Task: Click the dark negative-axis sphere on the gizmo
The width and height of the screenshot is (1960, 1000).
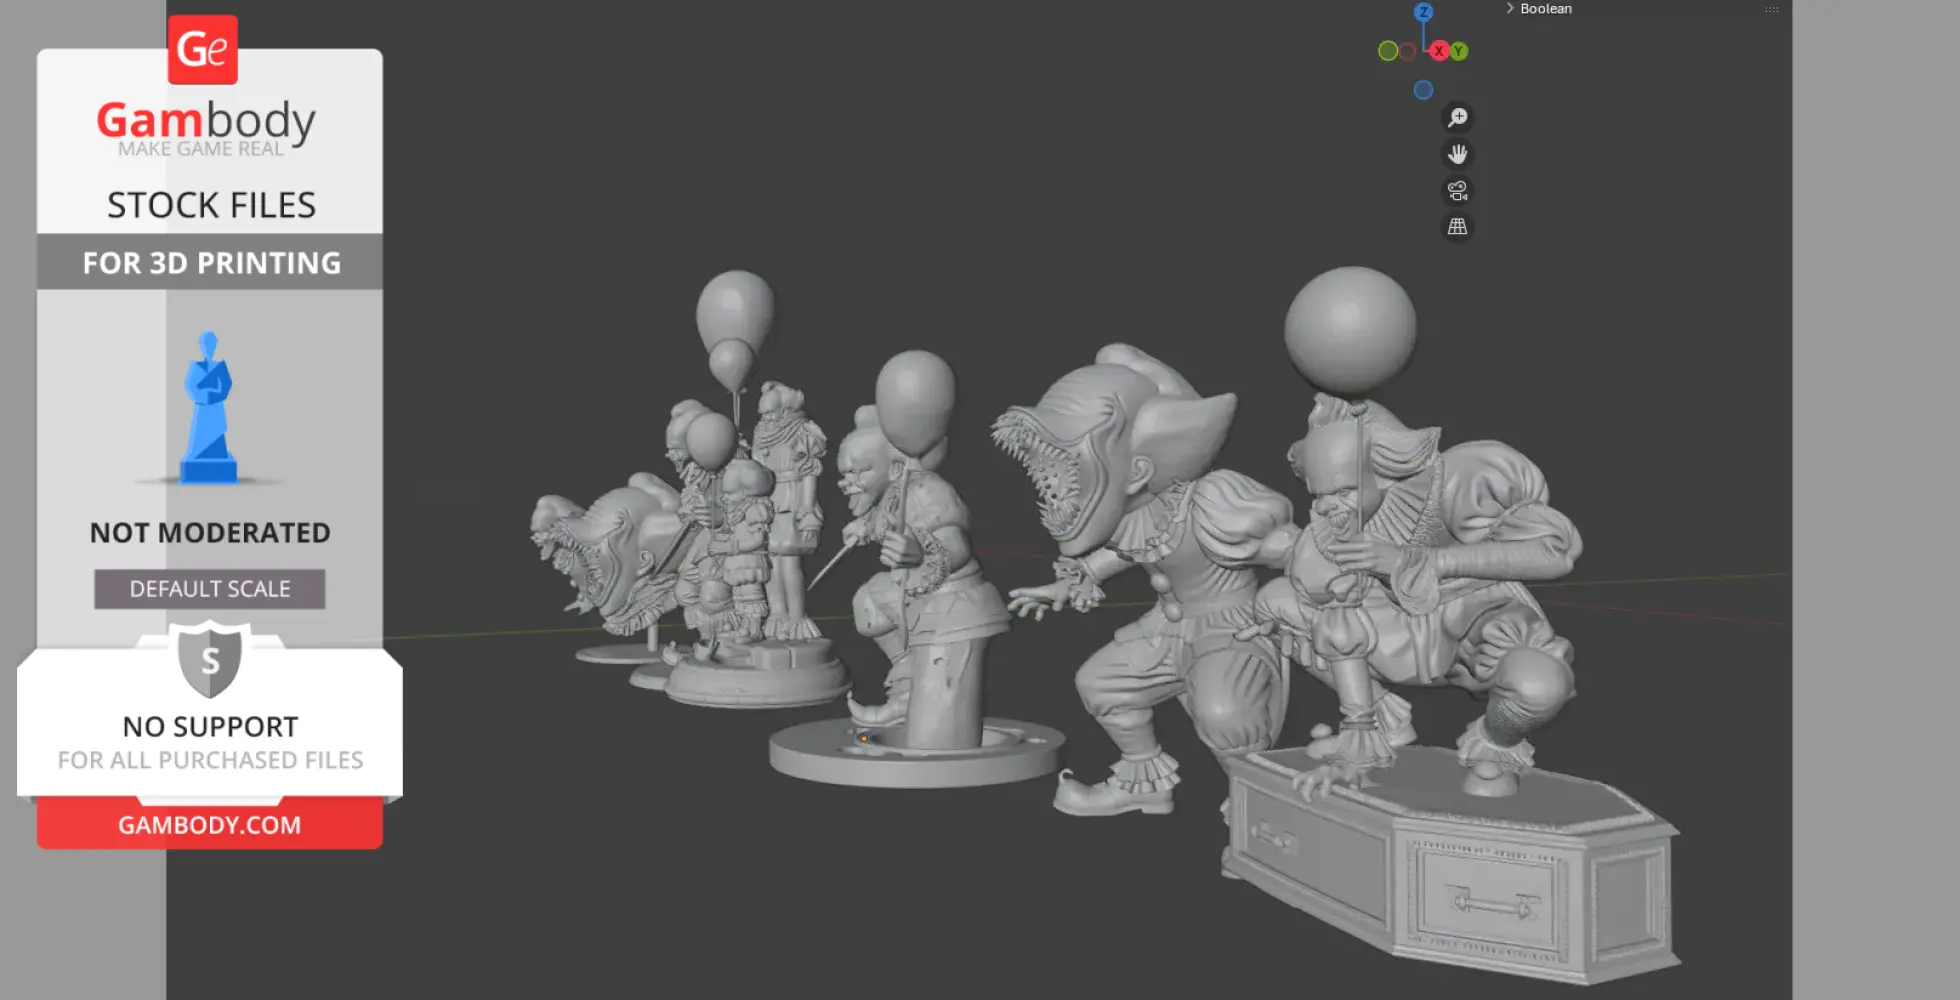Action: coord(1409,51)
